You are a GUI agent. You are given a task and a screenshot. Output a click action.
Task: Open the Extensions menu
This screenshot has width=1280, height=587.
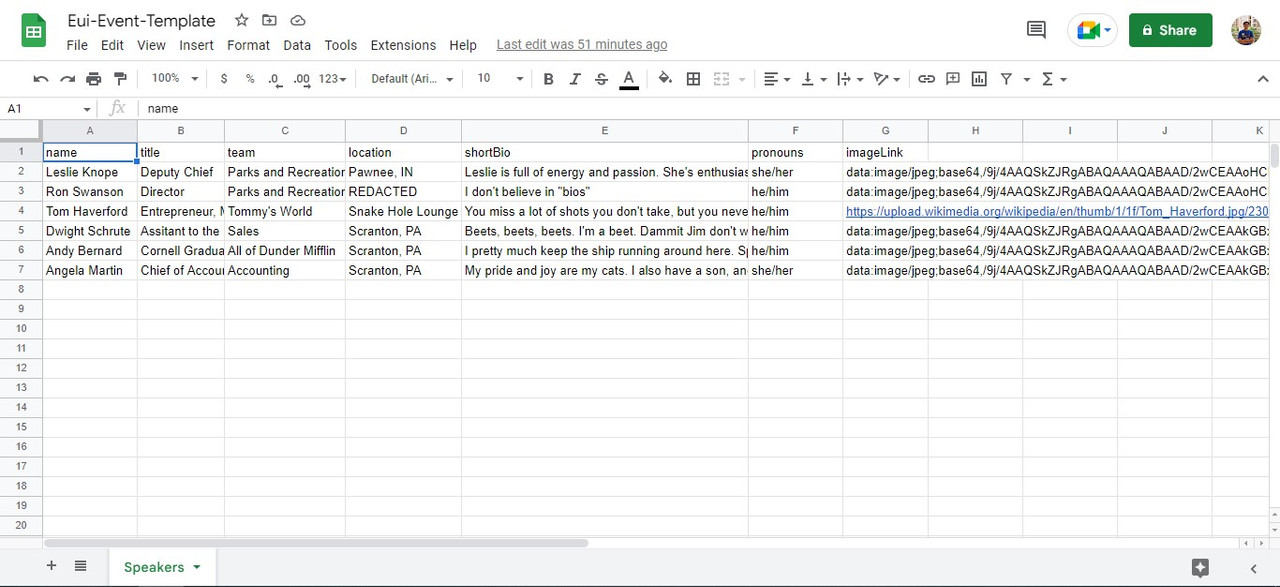coord(403,45)
